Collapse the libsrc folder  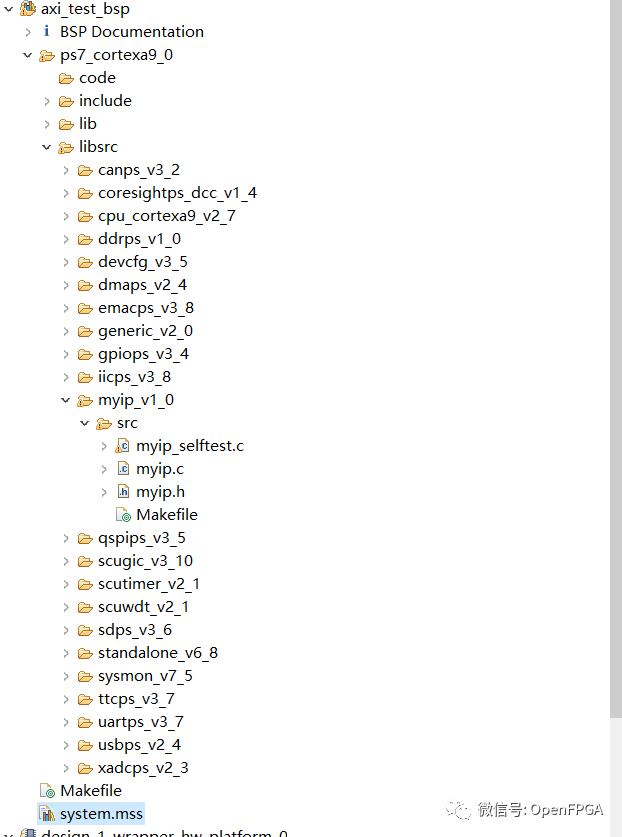pos(47,147)
